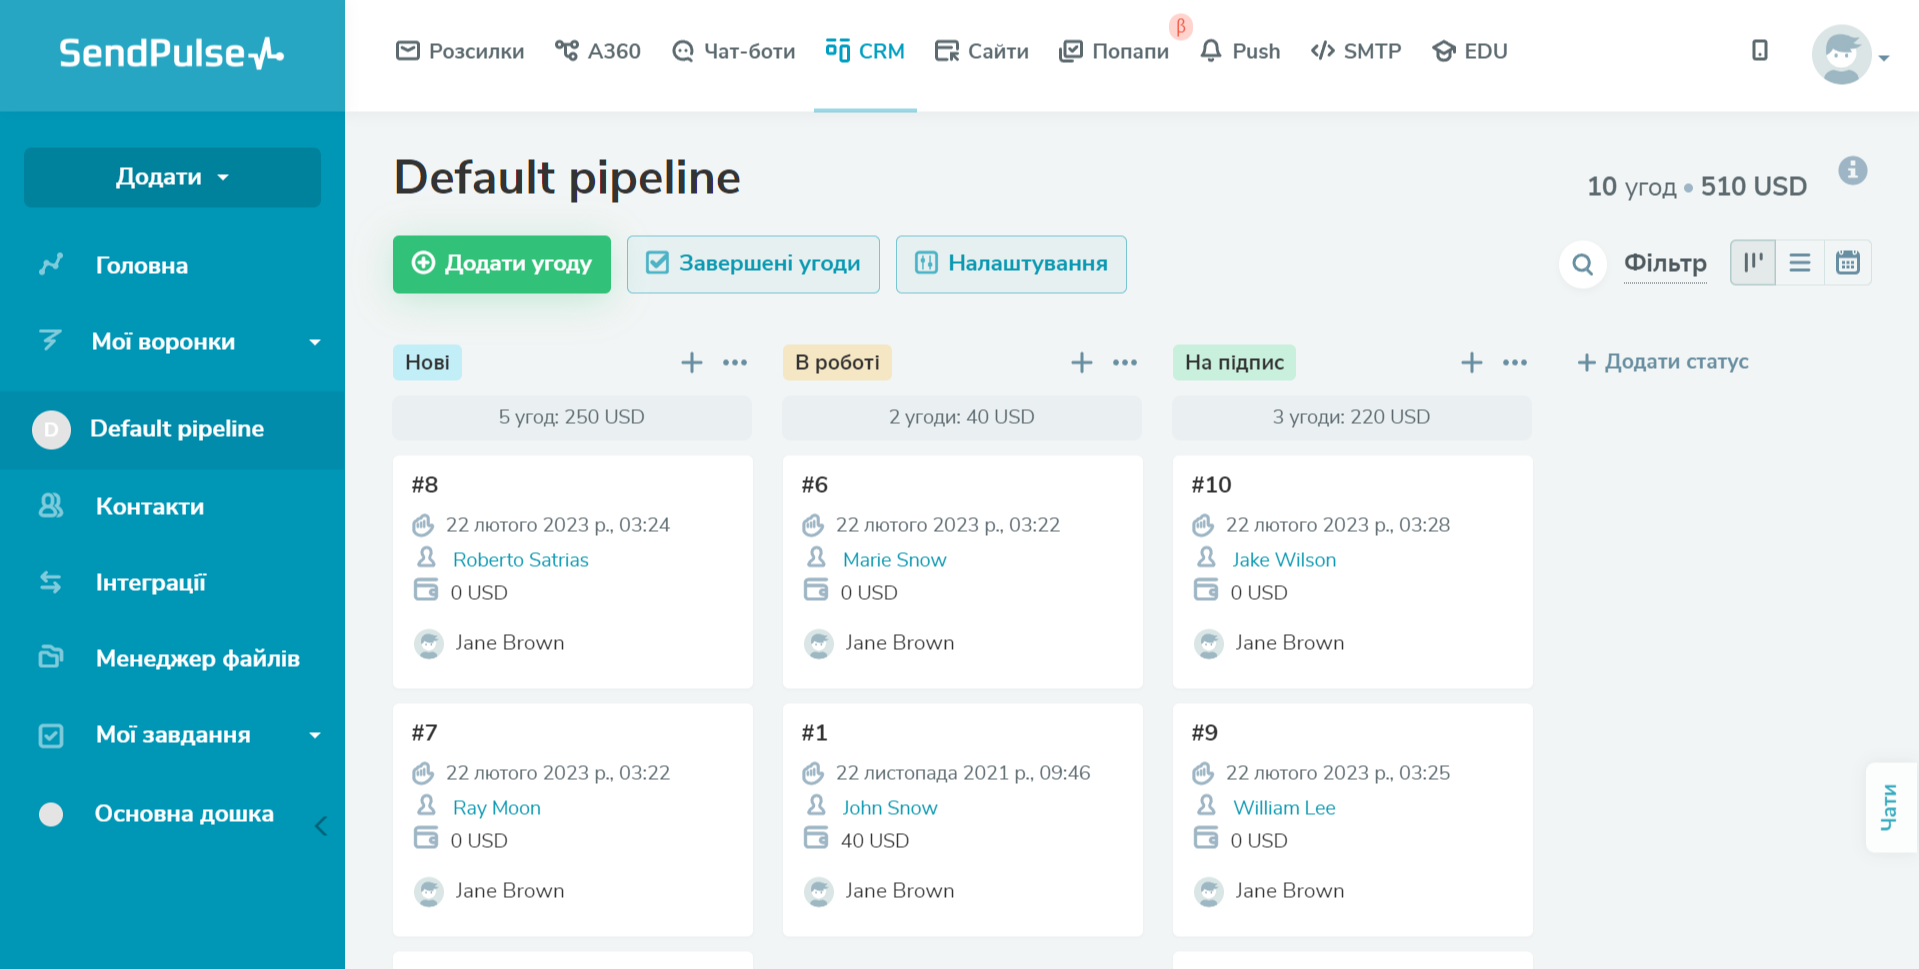The height and width of the screenshot is (969, 1919).
Task: Open the Чати side panel tab
Action: click(x=1889, y=807)
